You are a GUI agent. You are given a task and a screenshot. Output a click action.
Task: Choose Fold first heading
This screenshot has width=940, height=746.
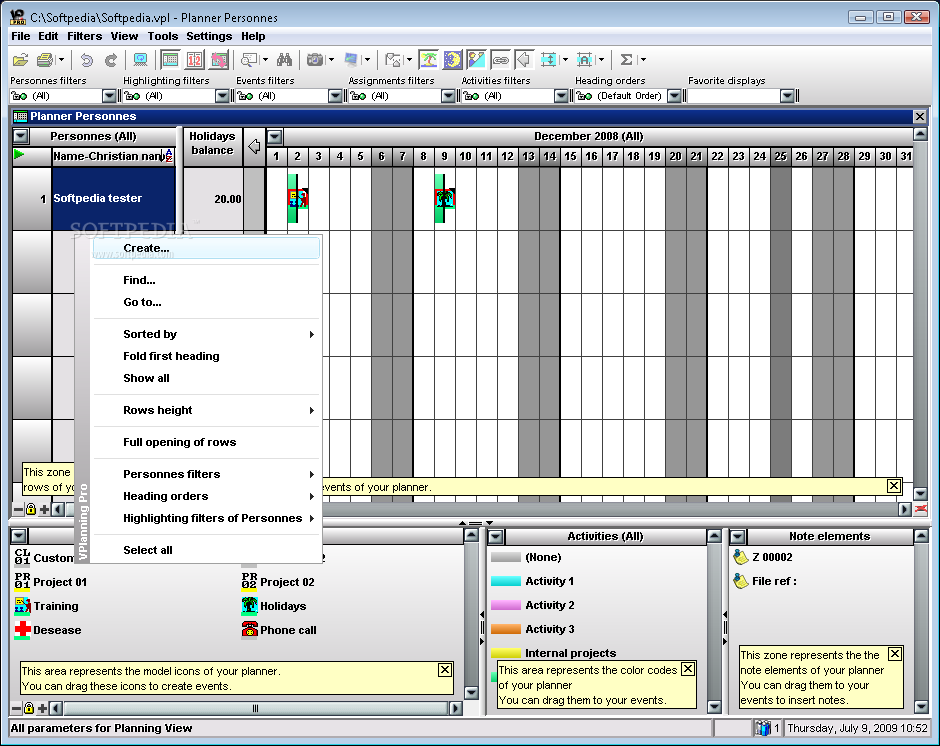(206, 356)
